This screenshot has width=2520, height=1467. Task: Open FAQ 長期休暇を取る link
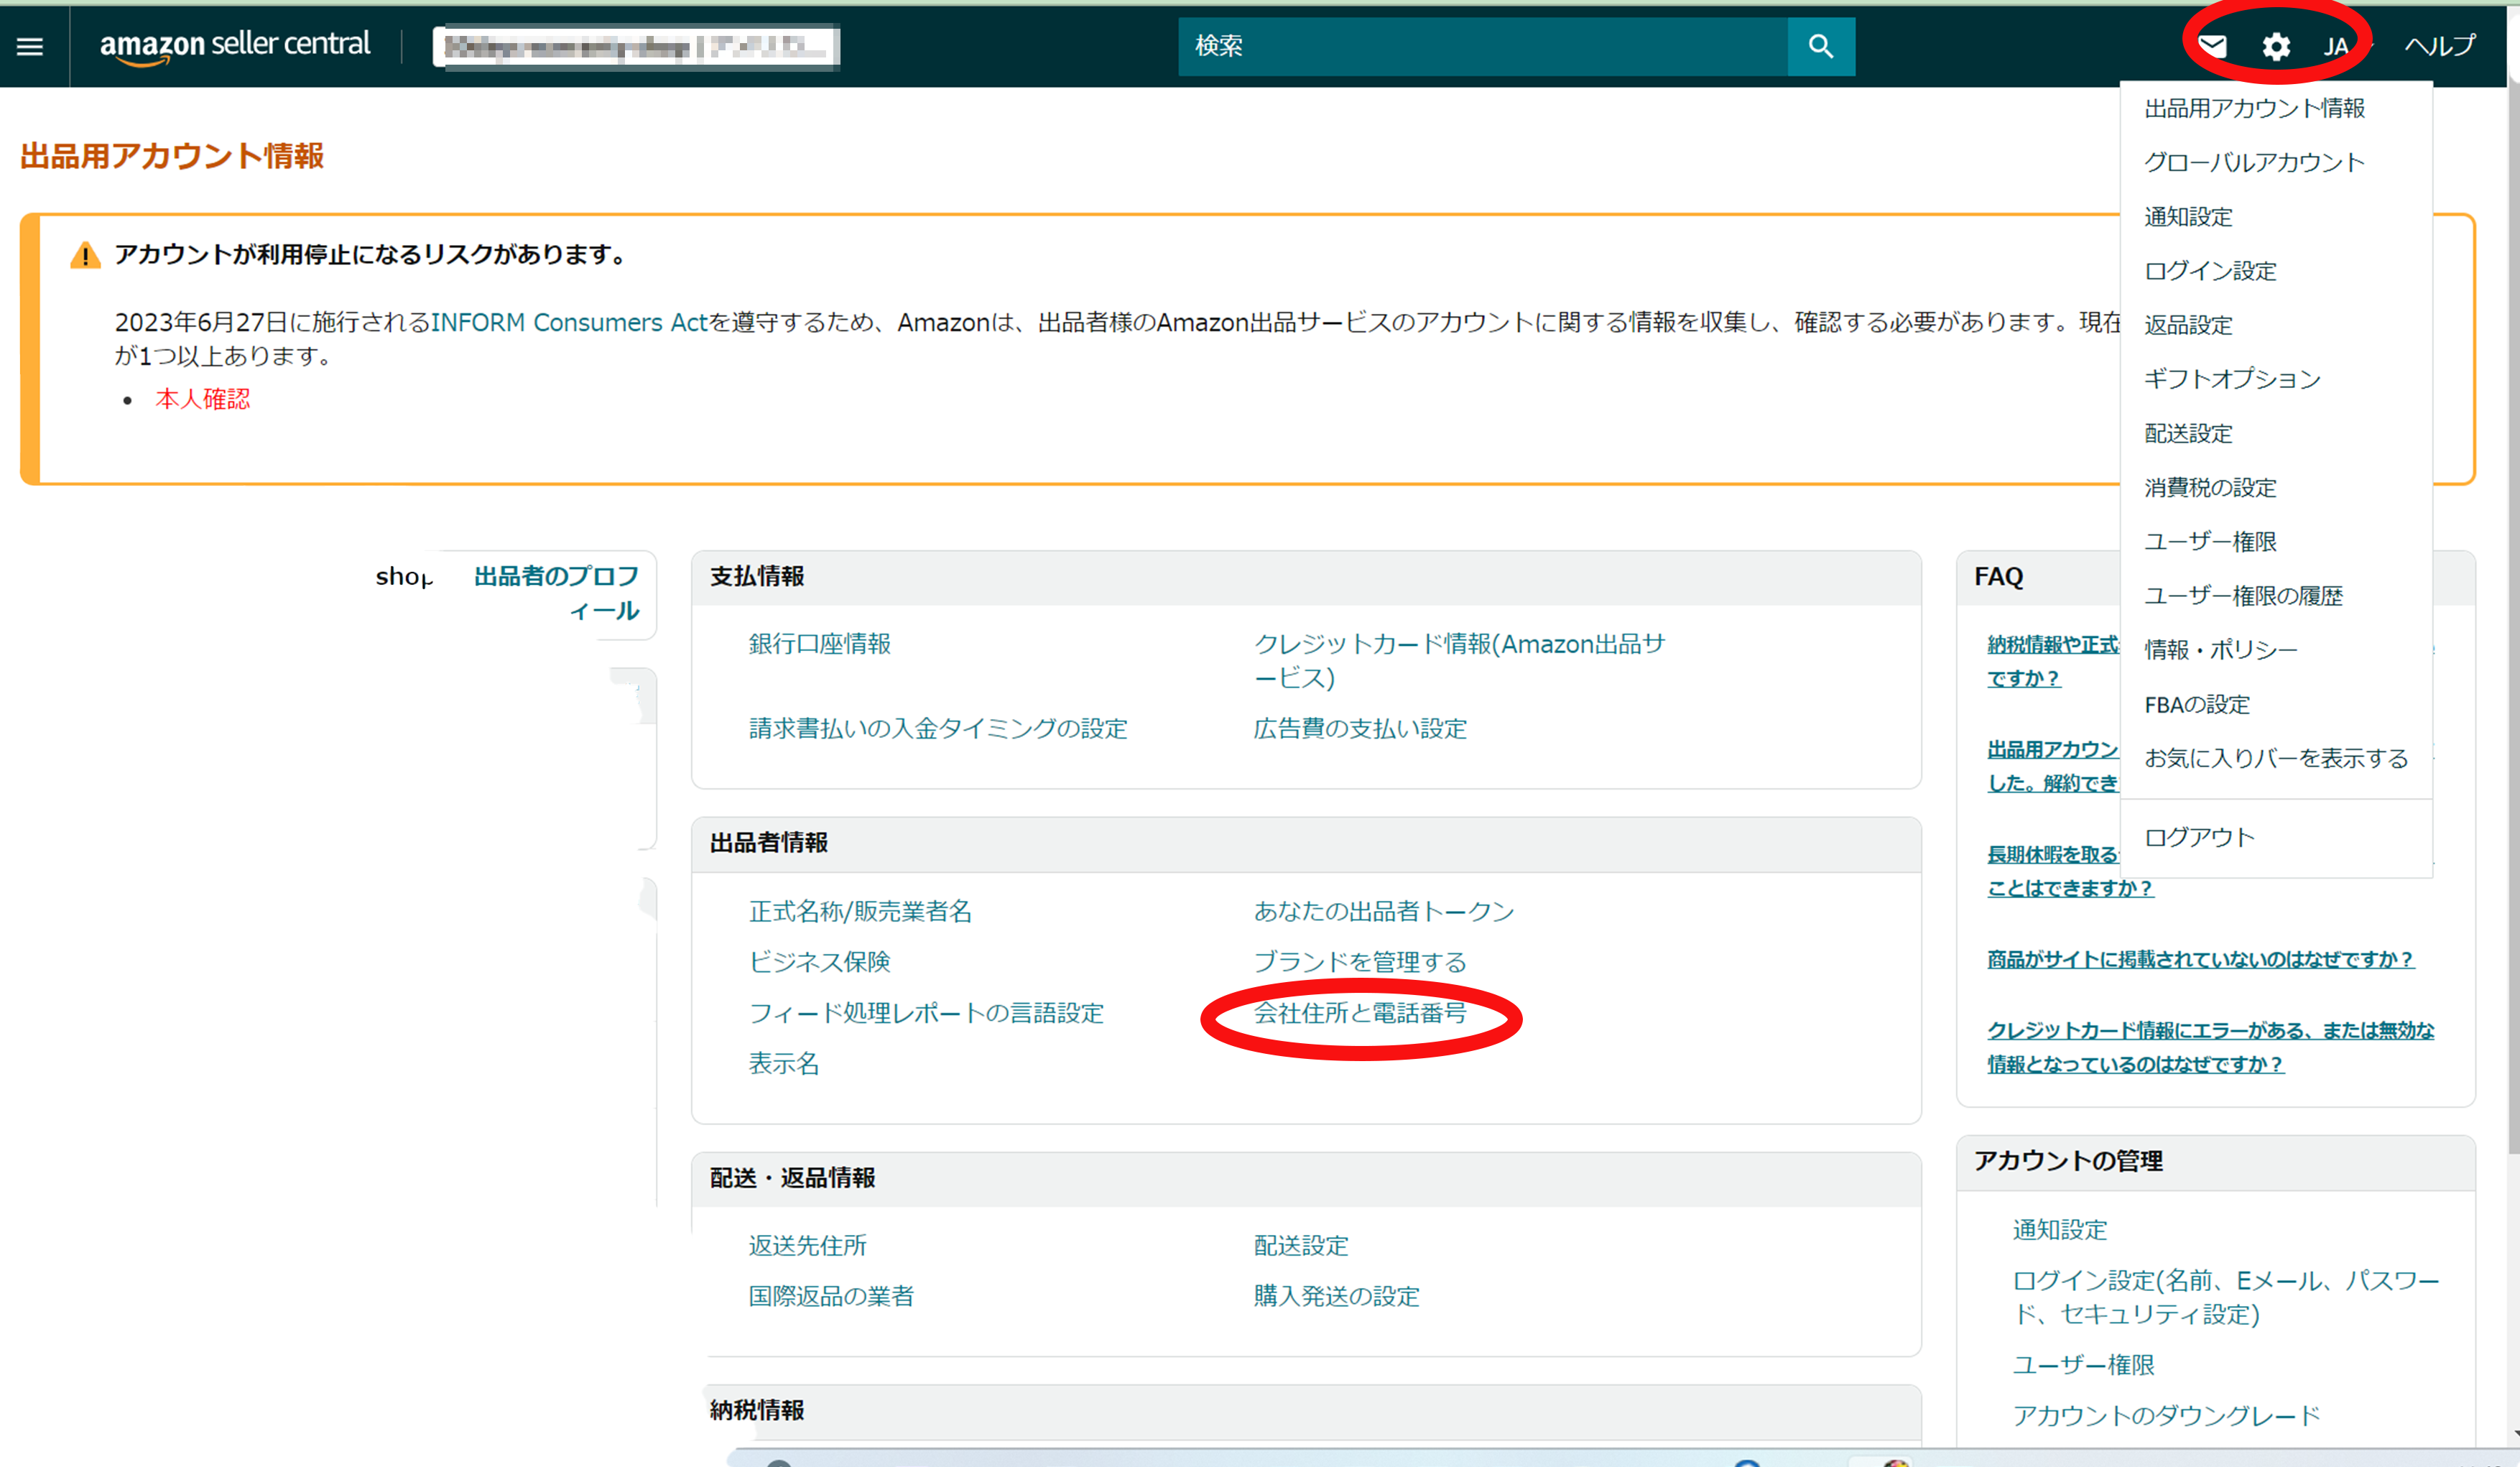coord(2054,871)
